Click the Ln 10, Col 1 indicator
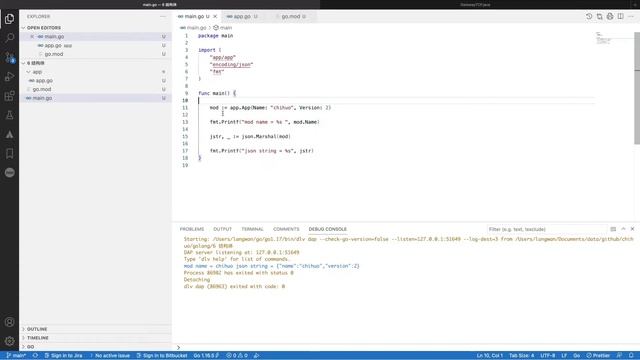This screenshot has width=640, height=360. (x=490, y=356)
